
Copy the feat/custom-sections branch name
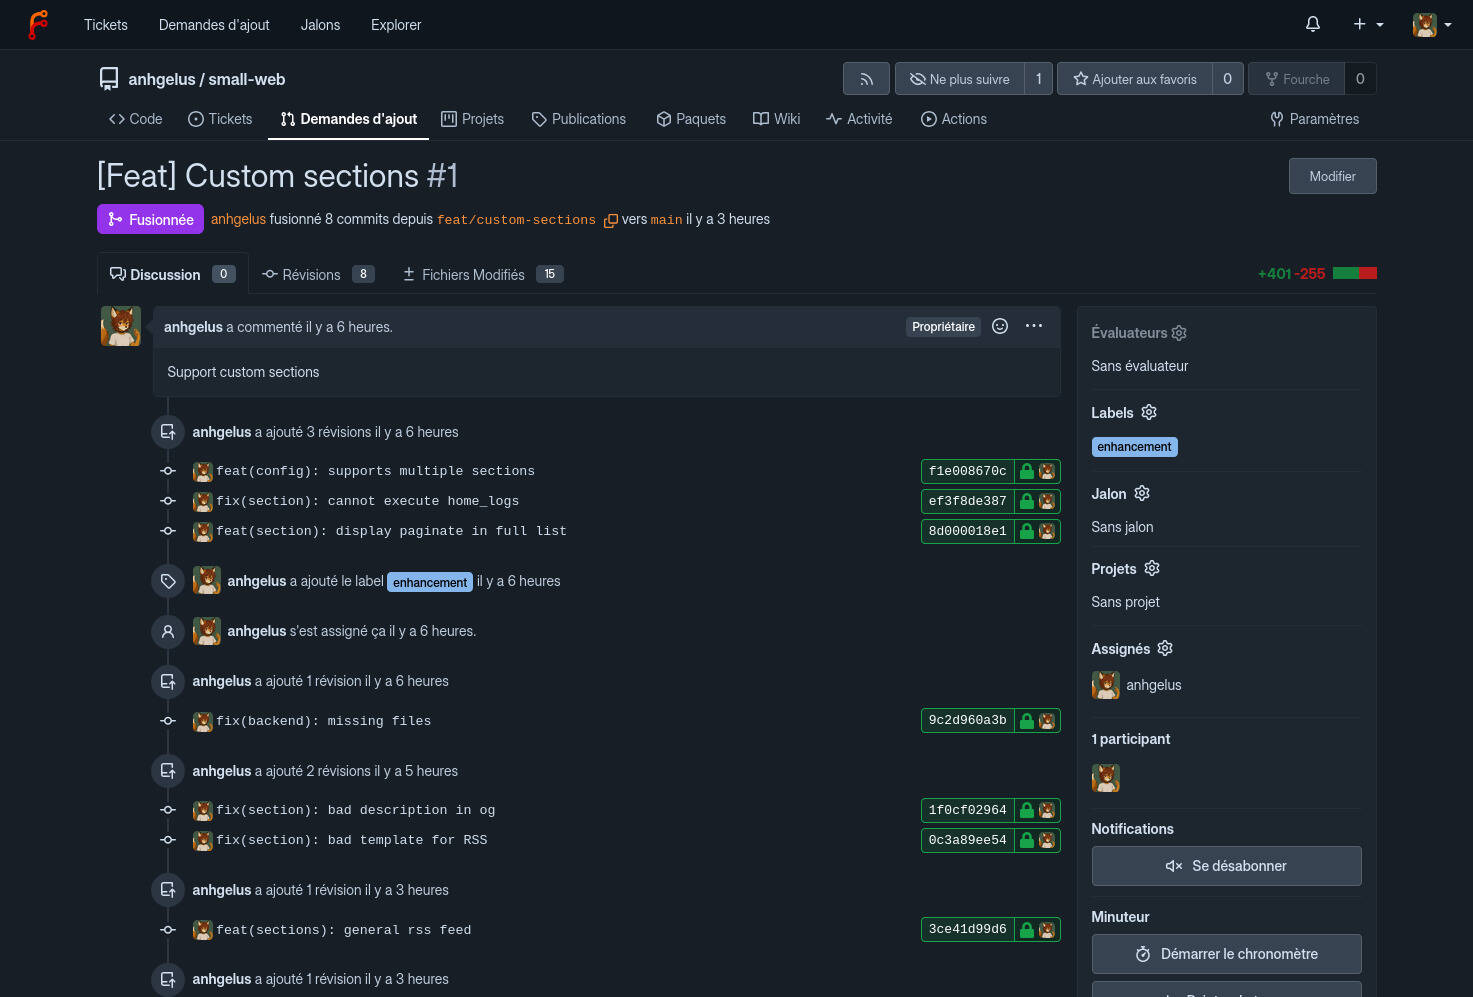pos(610,220)
